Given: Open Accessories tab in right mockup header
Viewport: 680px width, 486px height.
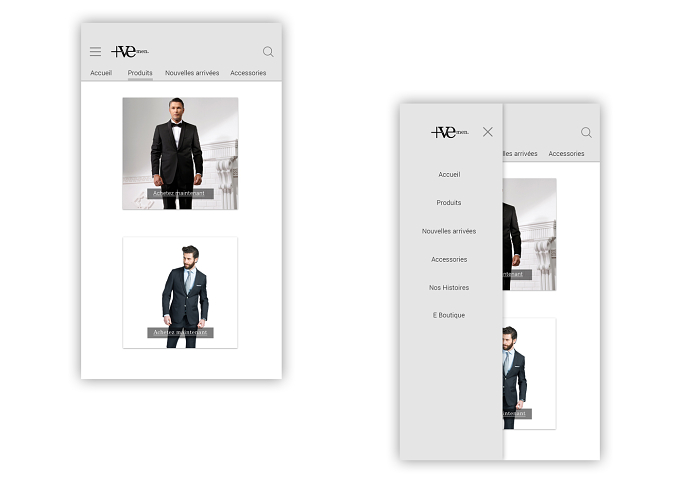Looking at the screenshot, I should 566,153.
